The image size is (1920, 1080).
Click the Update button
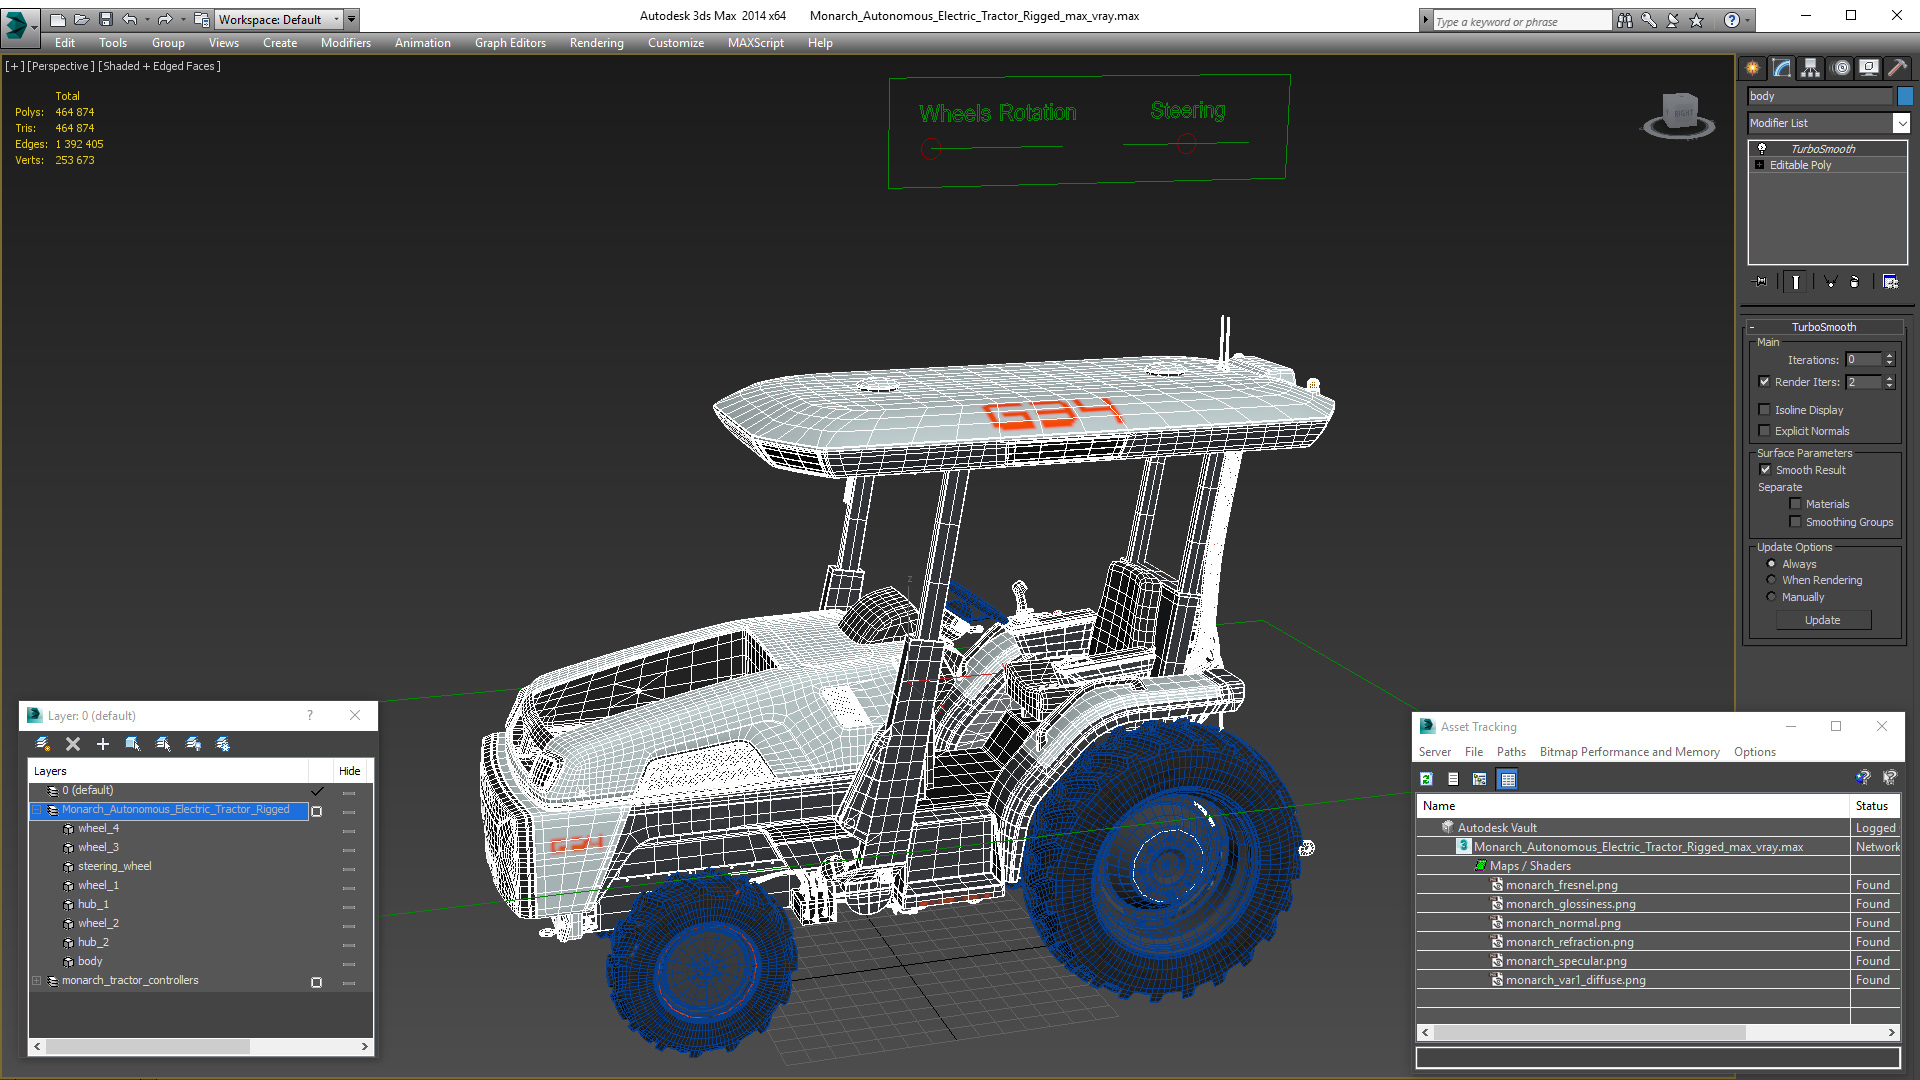[1823, 620]
